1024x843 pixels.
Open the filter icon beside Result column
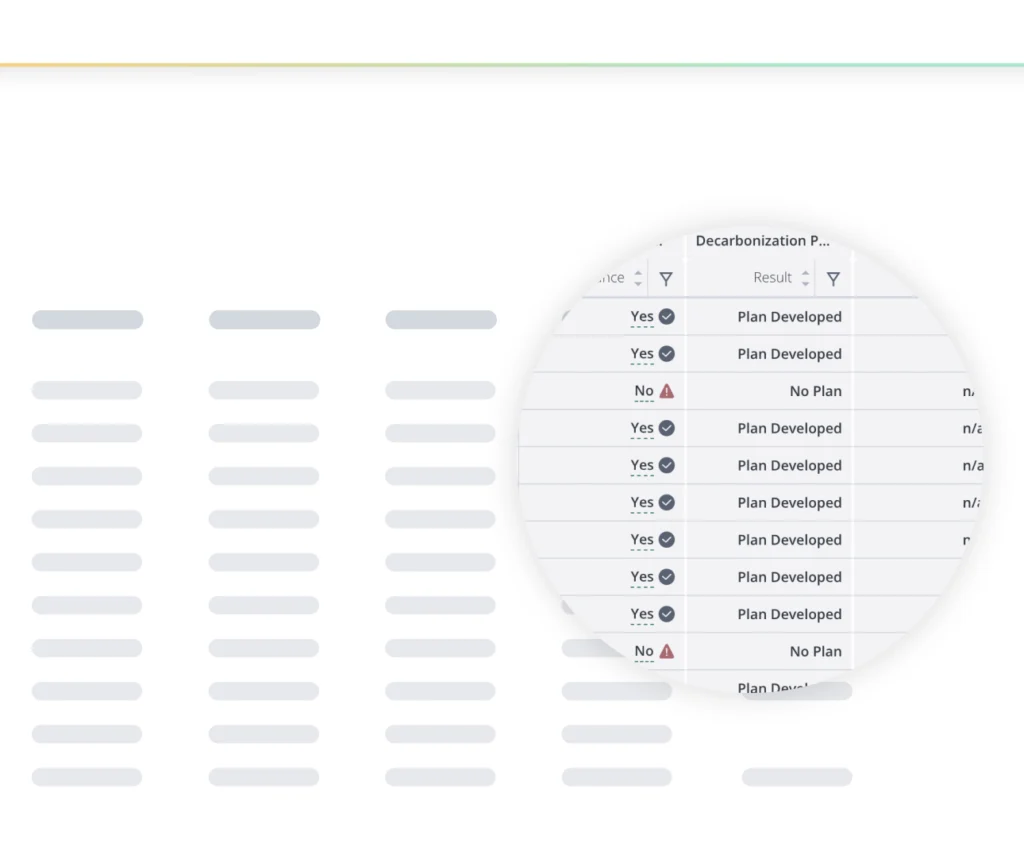point(833,279)
